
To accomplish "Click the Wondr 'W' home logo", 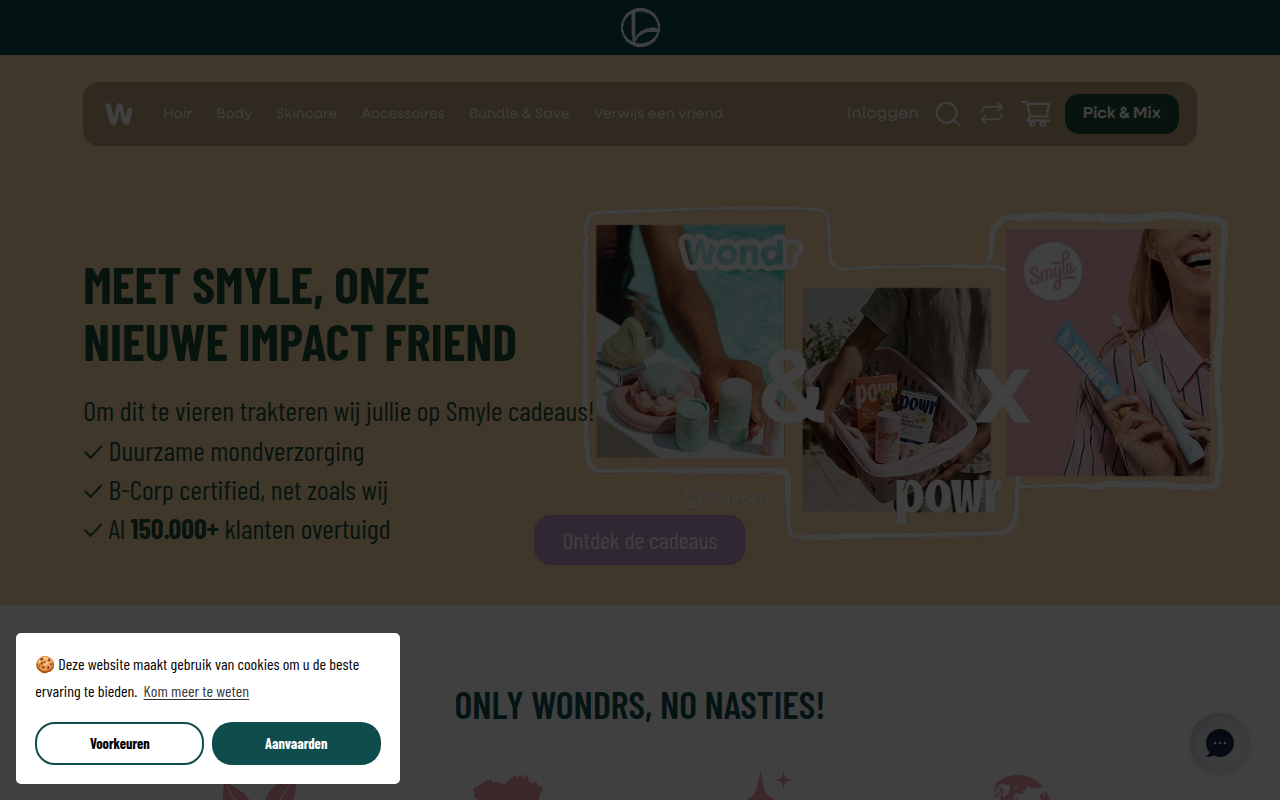I will (x=119, y=114).
